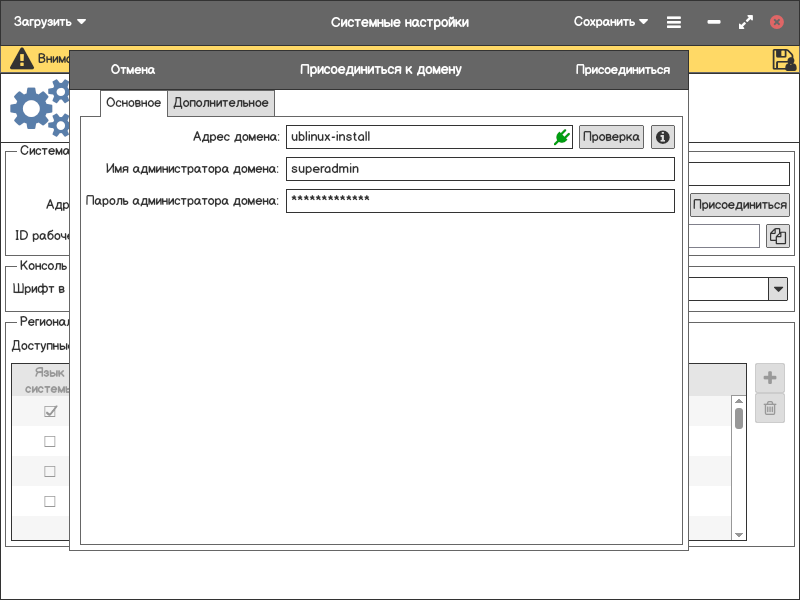Click Отмена to cancel the dialog

pos(133,70)
